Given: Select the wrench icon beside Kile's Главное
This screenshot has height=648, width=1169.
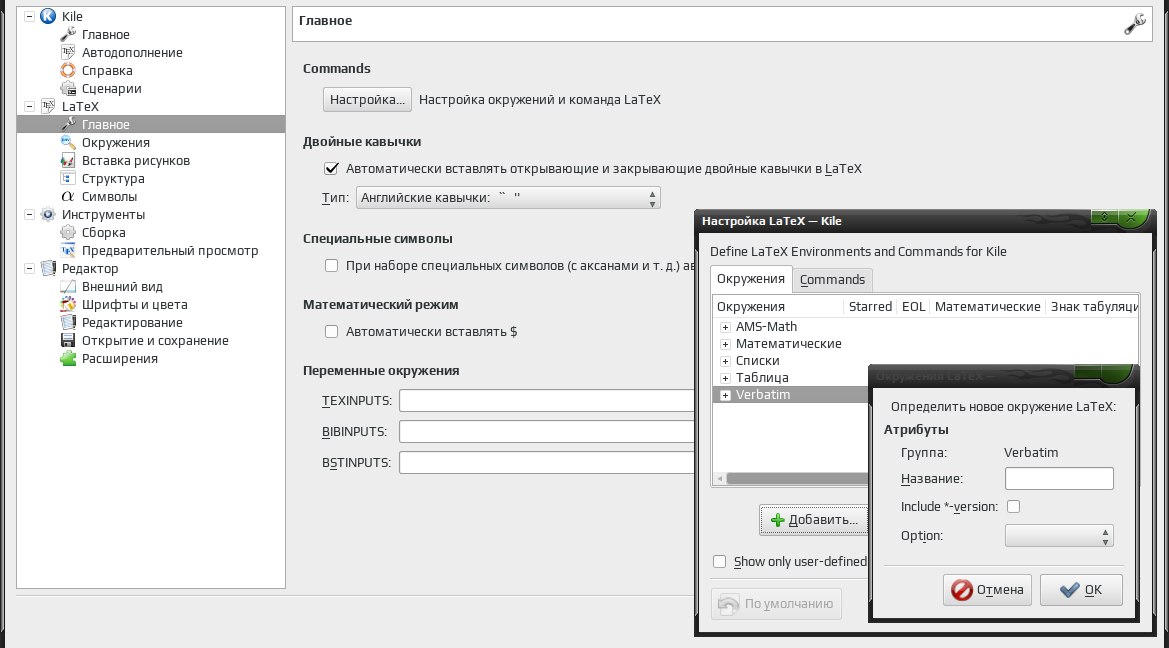Looking at the screenshot, I should 68,34.
